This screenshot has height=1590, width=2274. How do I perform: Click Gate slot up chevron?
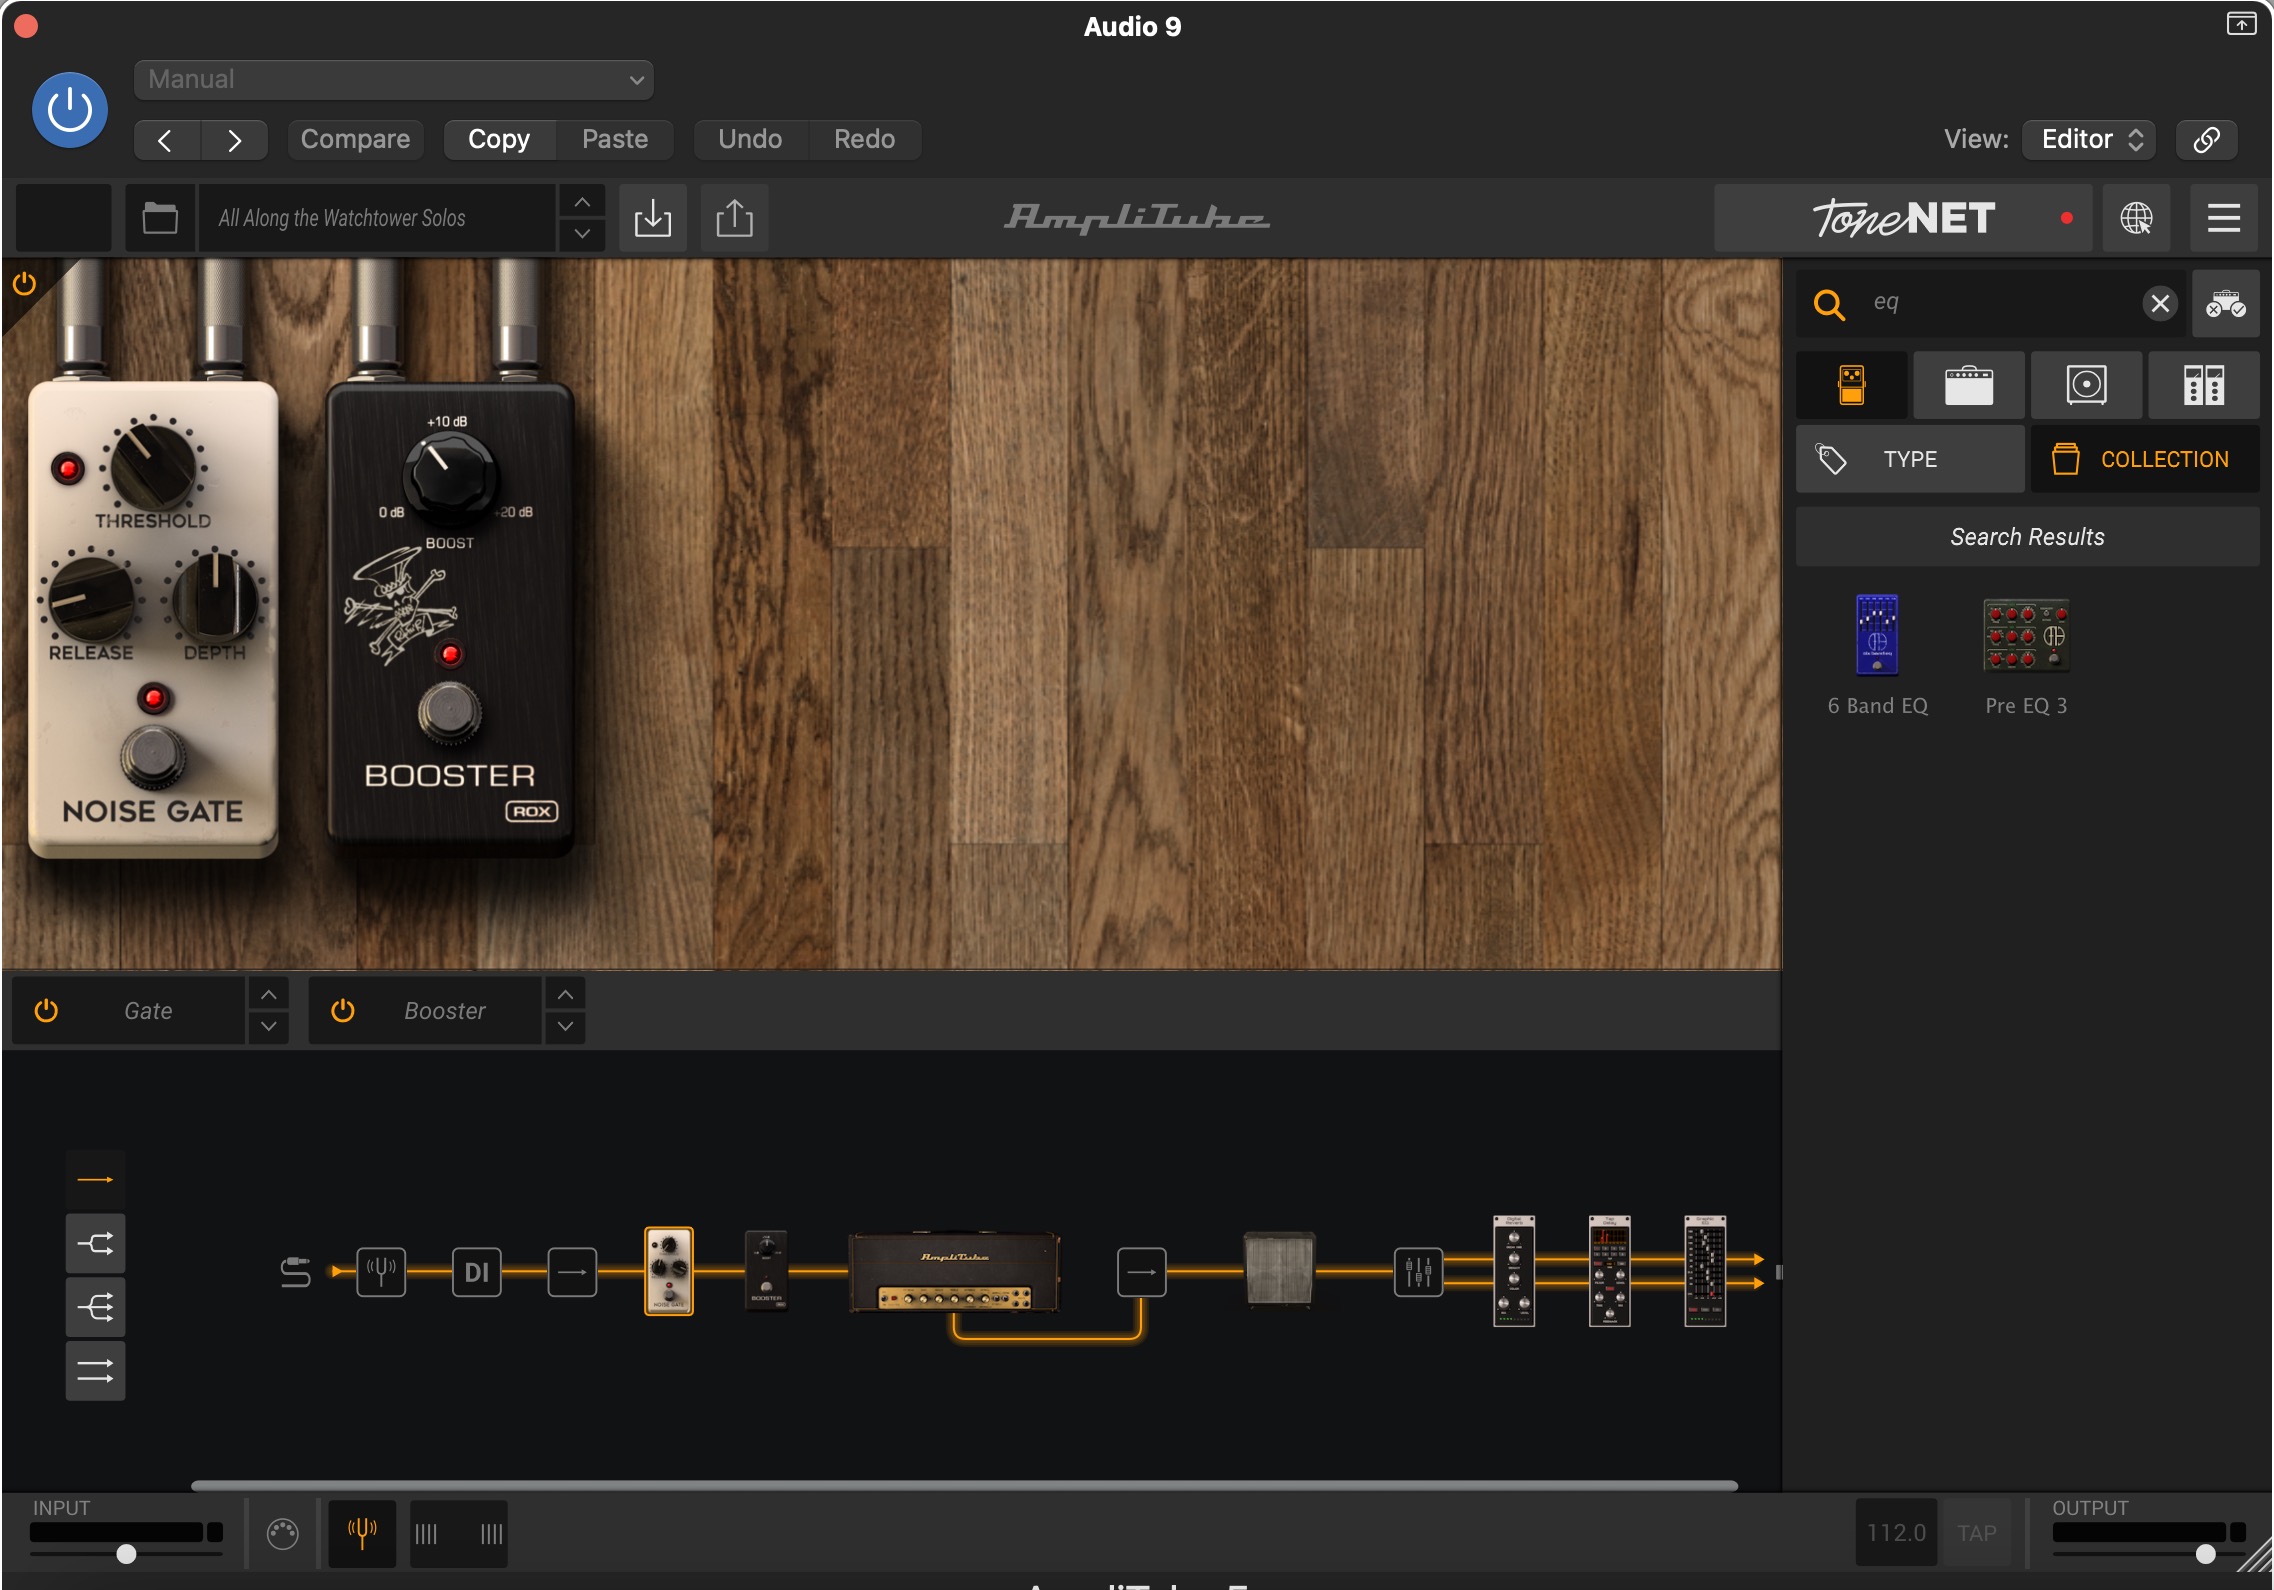(268, 995)
